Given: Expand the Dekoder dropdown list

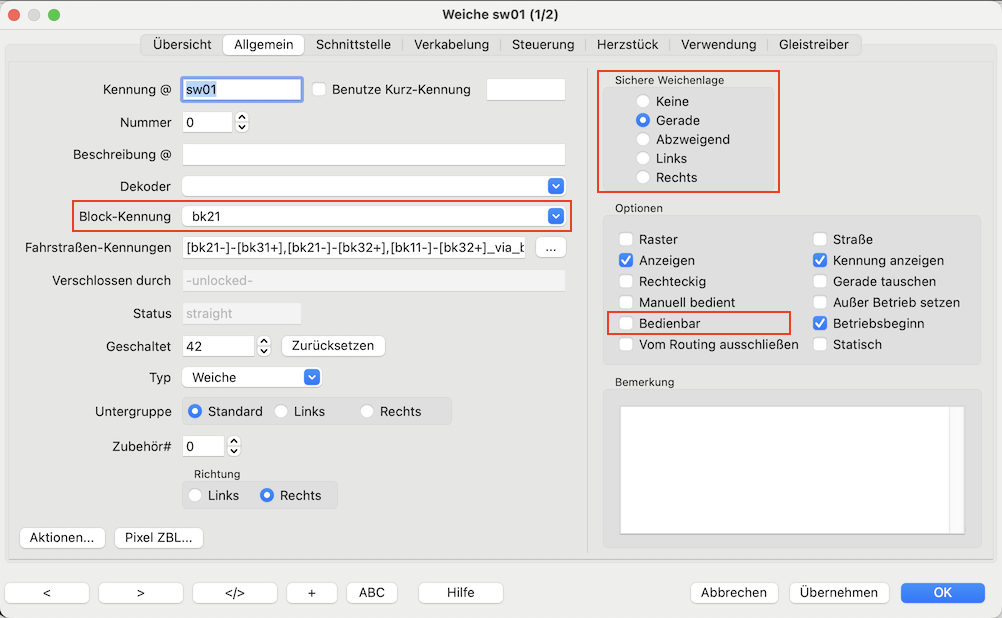Looking at the screenshot, I should point(555,186).
